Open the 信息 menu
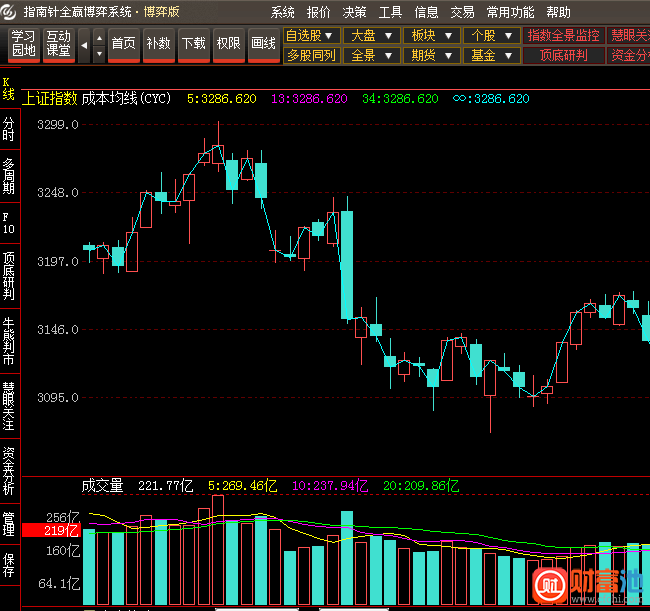Screen dimensions: 650x611 point(427,12)
